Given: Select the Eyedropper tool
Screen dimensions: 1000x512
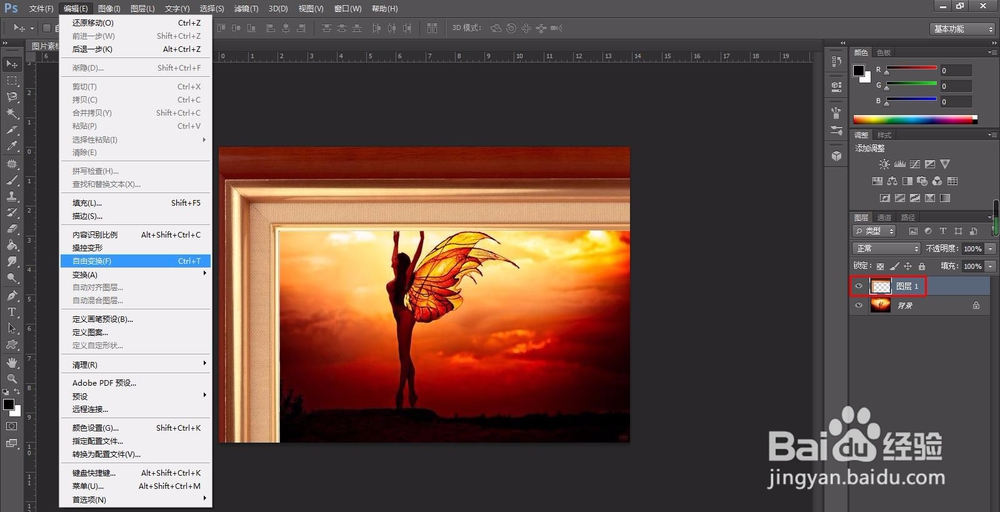Looking at the screenshot, I should click(11, 146).
